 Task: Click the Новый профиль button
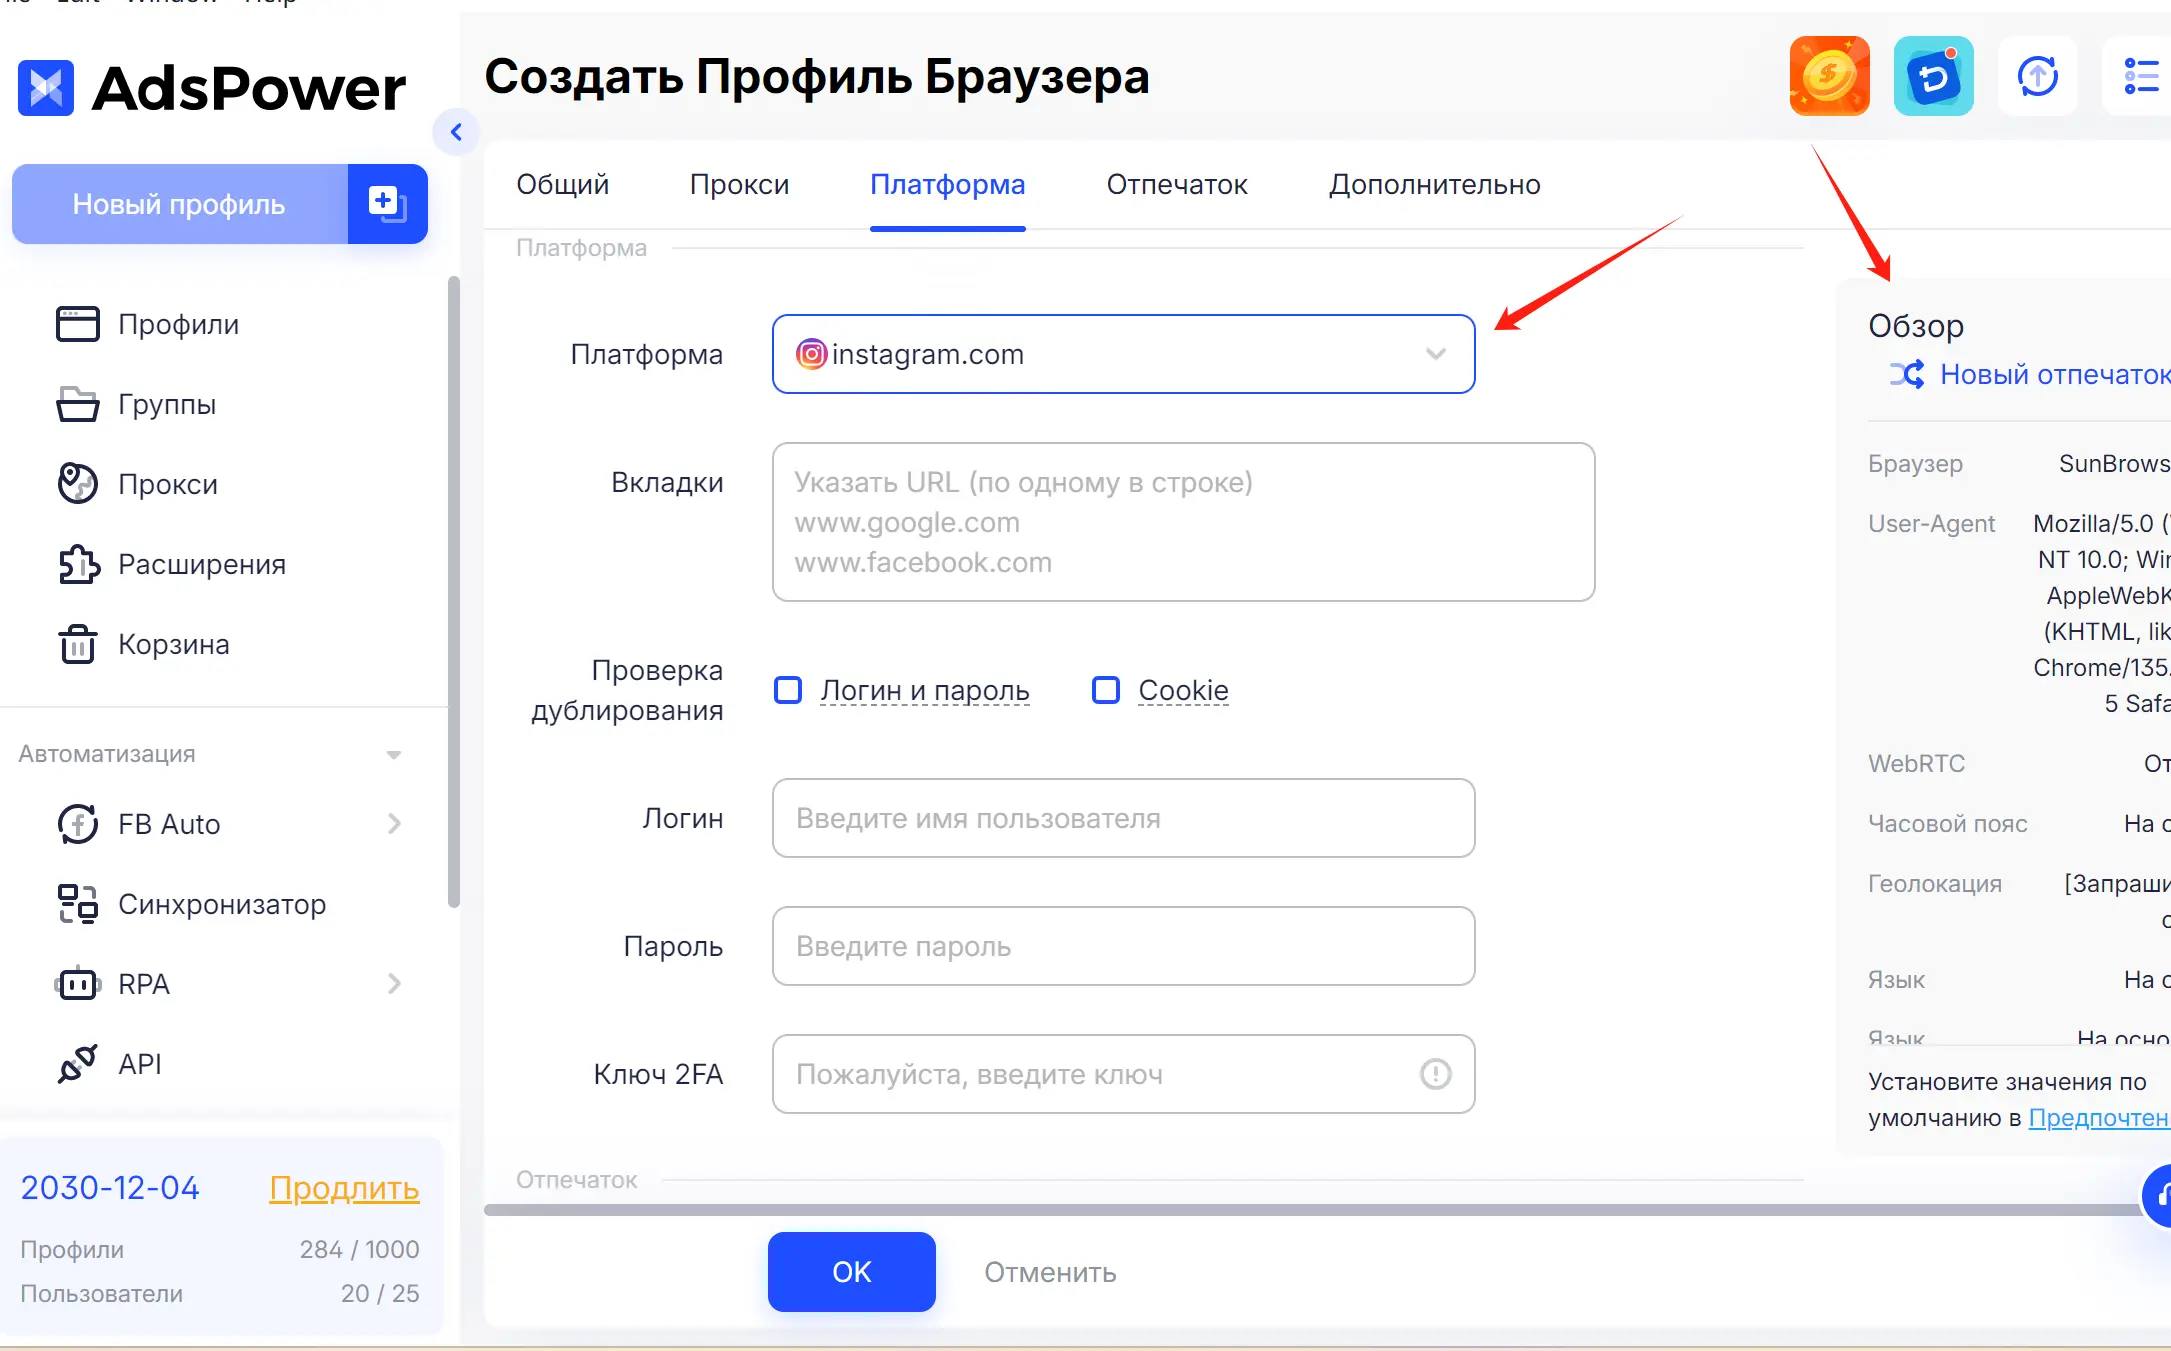point(180,204)
